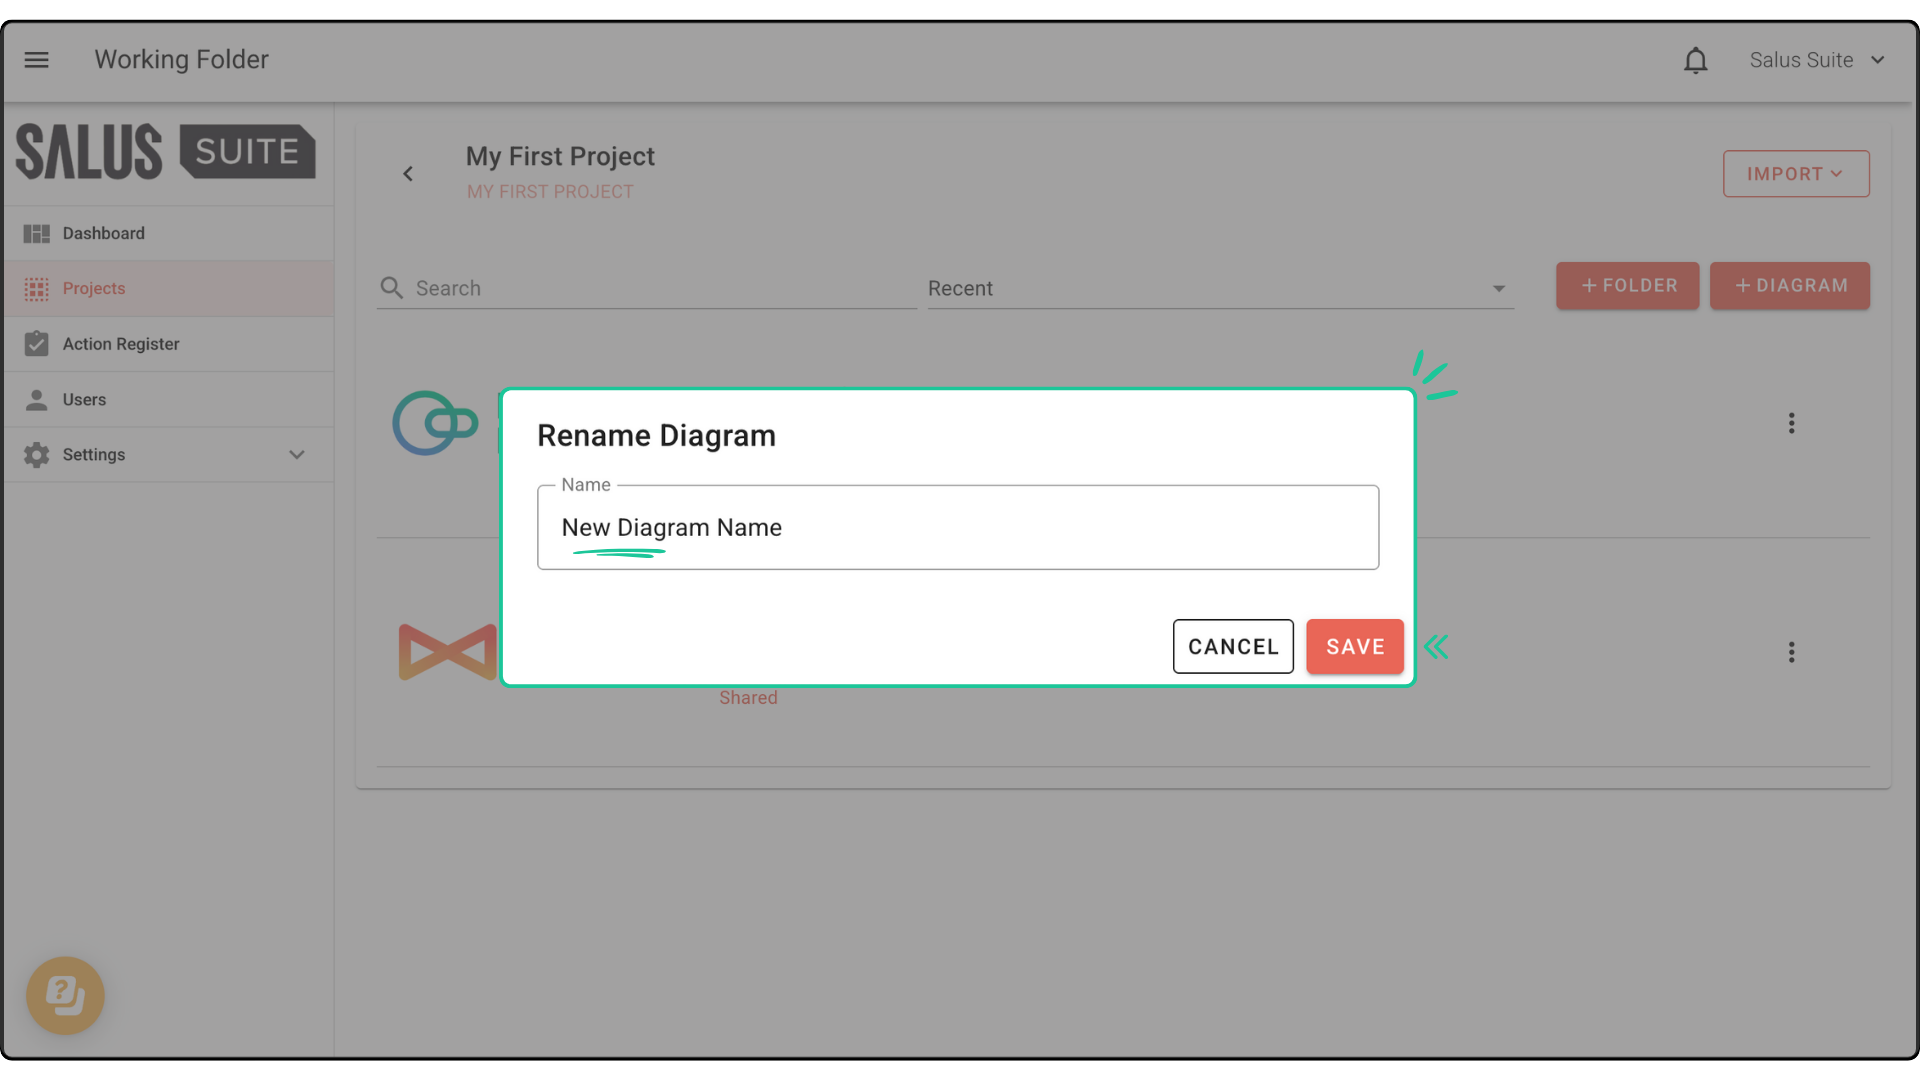Click Save in Rename Diagram dialog

[x=1354, y=647]
